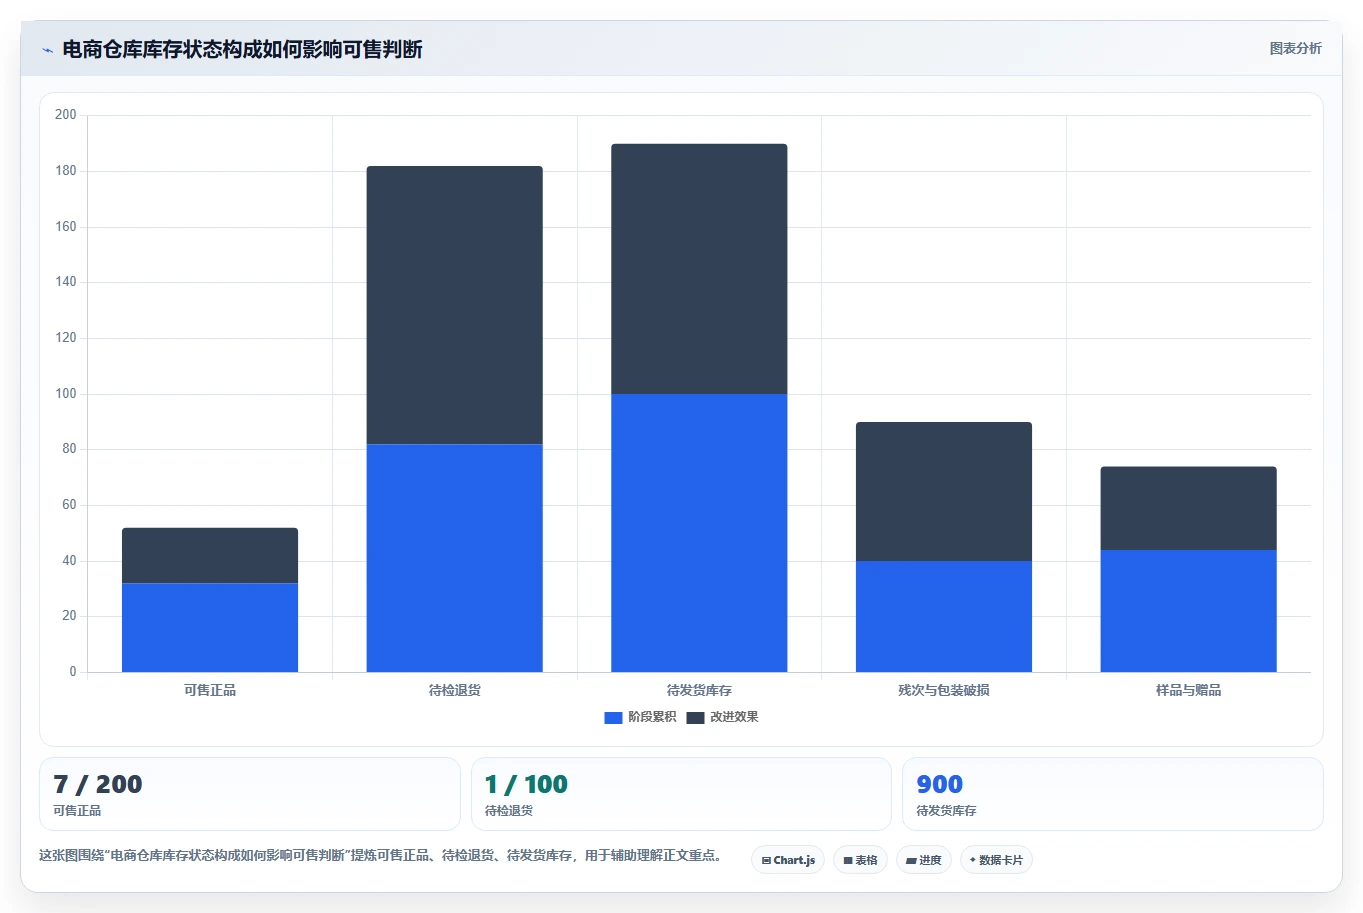Image resolution: width=1363 pixels, height=913 pixels.
Task: Click the blue segment of 待发货库存 bar
Action: click(699, 533)
